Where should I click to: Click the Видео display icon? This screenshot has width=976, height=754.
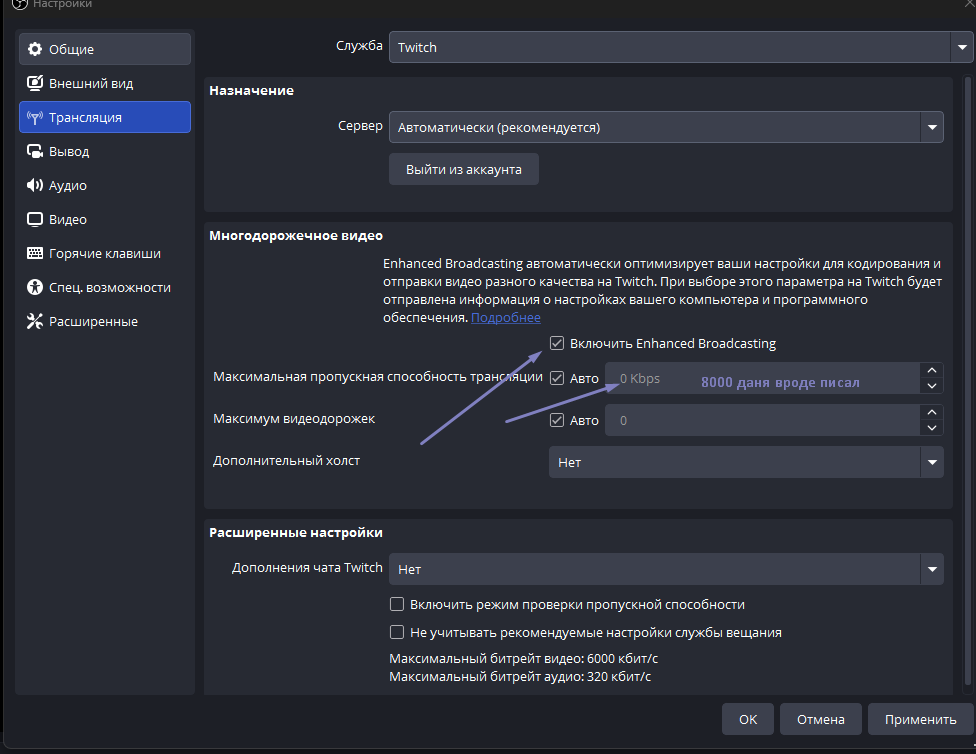(x=35, y=220)
